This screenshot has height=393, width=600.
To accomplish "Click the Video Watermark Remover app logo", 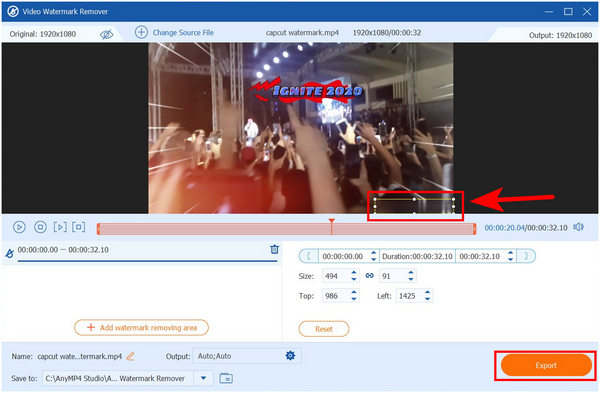I will 13,11.
